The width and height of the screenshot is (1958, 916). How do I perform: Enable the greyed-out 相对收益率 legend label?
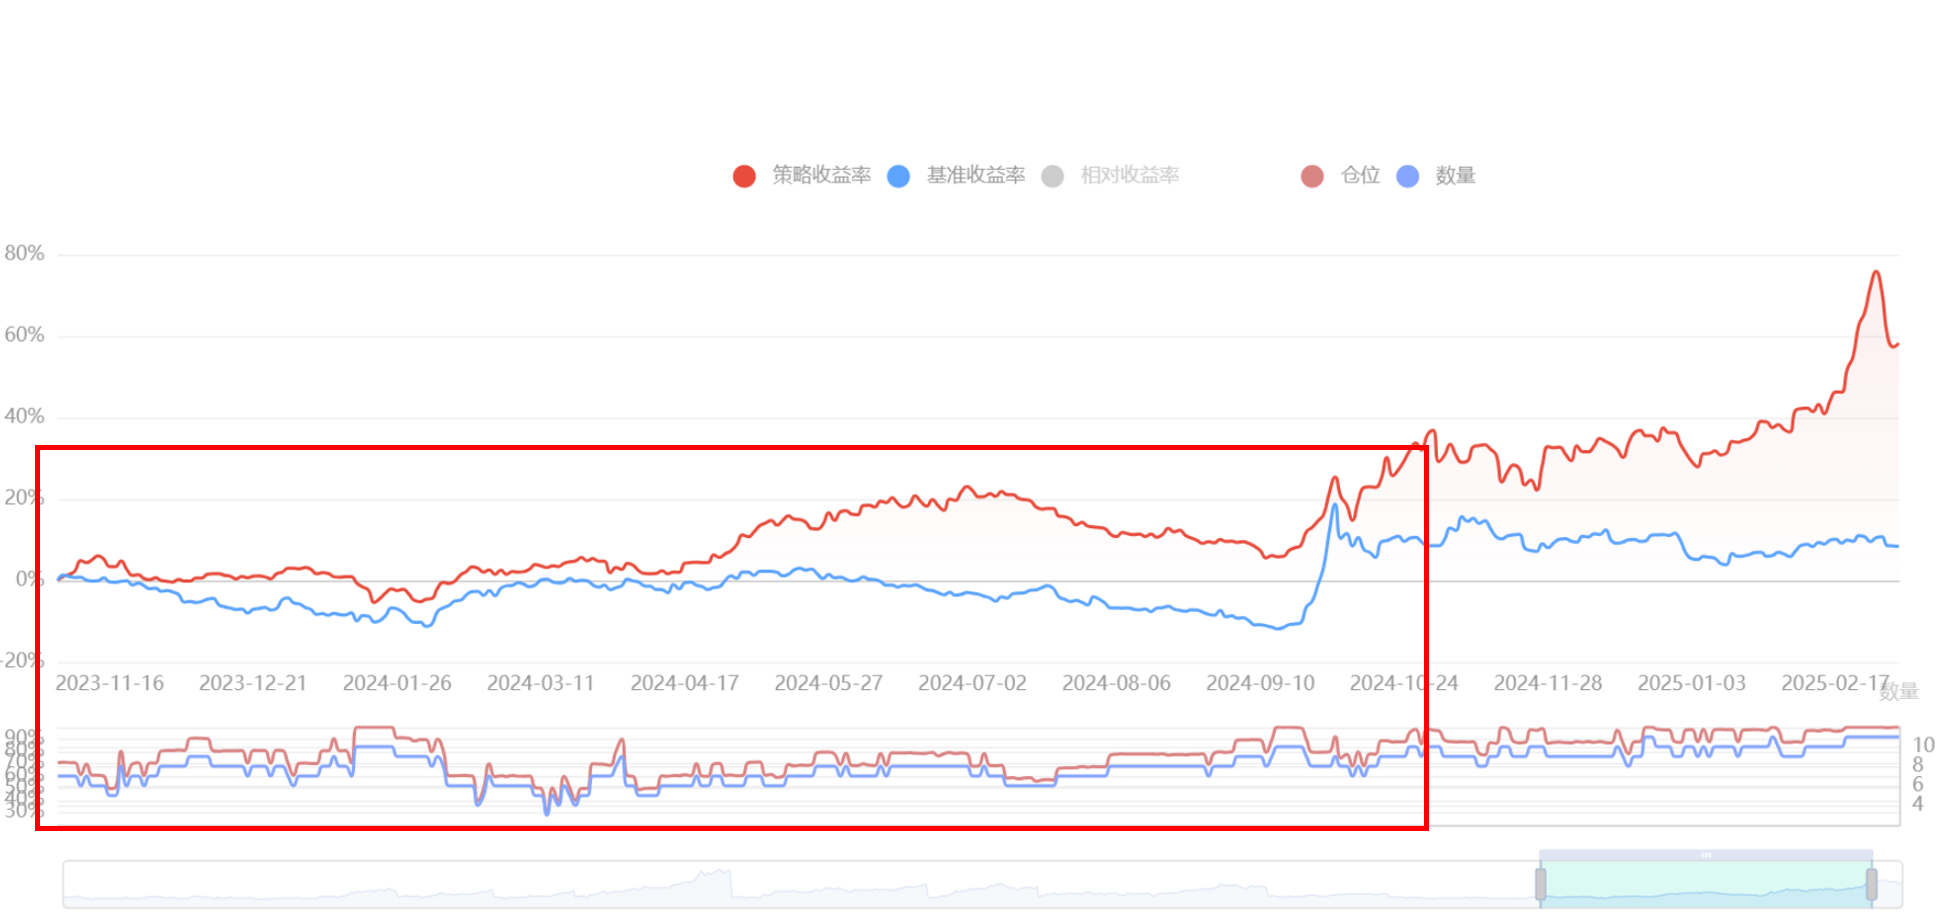(x=1130, y=176)
